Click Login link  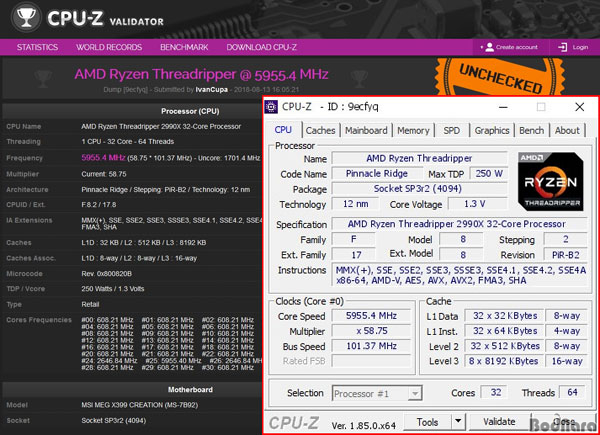click(580, 47)
